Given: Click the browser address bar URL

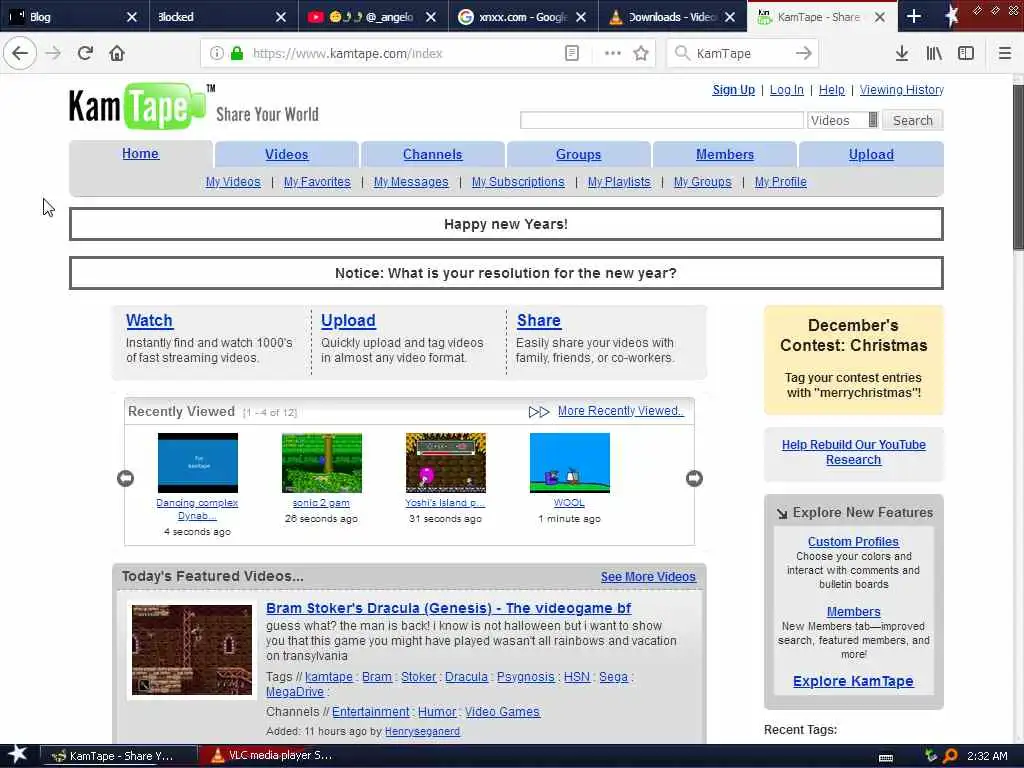Looking at the screenshot, I should [x=347, y=54].
